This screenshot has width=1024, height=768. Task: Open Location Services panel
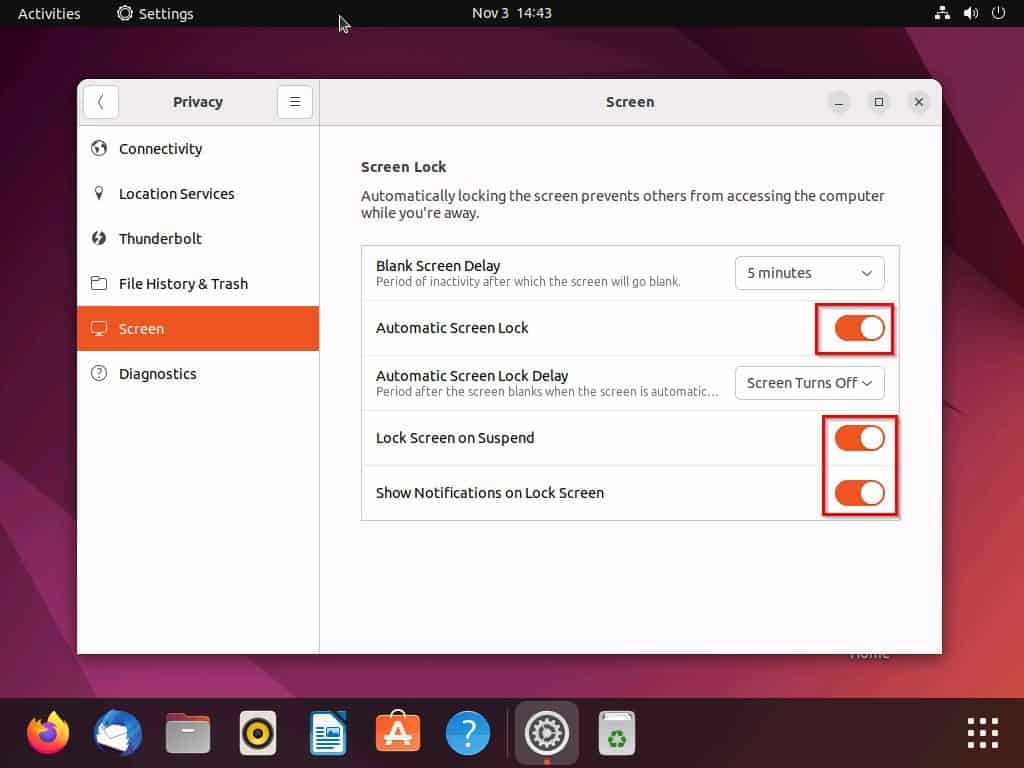(x=198, y=193)
